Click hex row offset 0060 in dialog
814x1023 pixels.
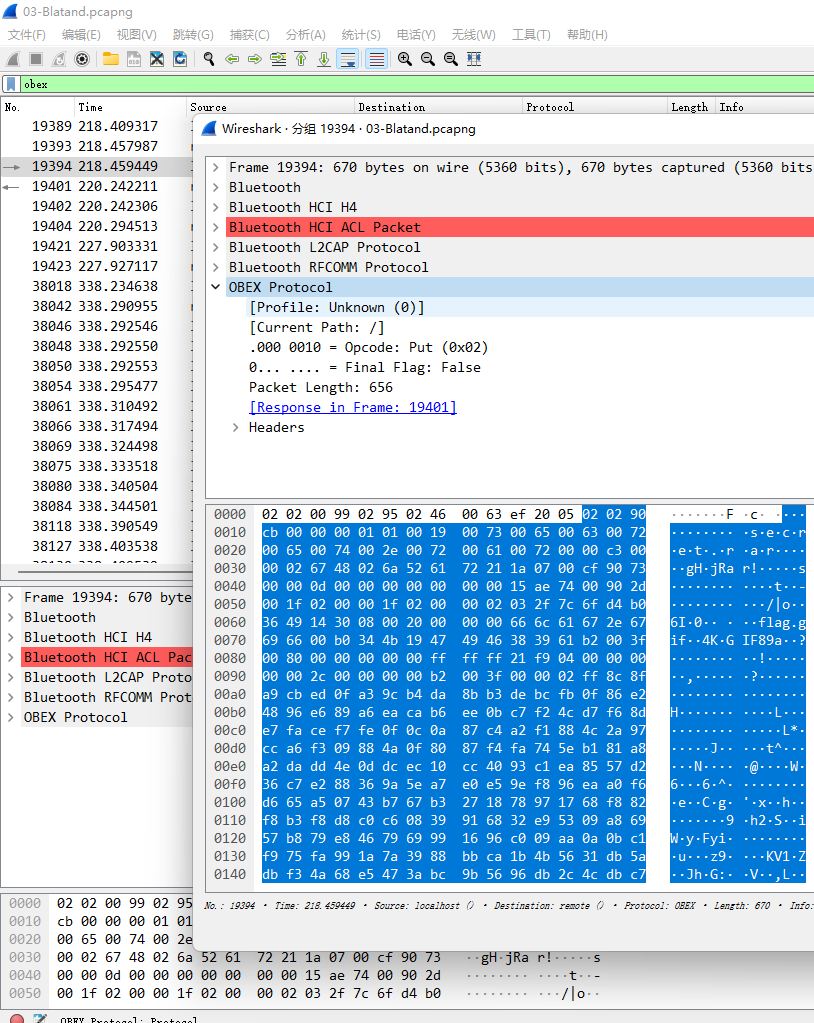tap(230, 623)
